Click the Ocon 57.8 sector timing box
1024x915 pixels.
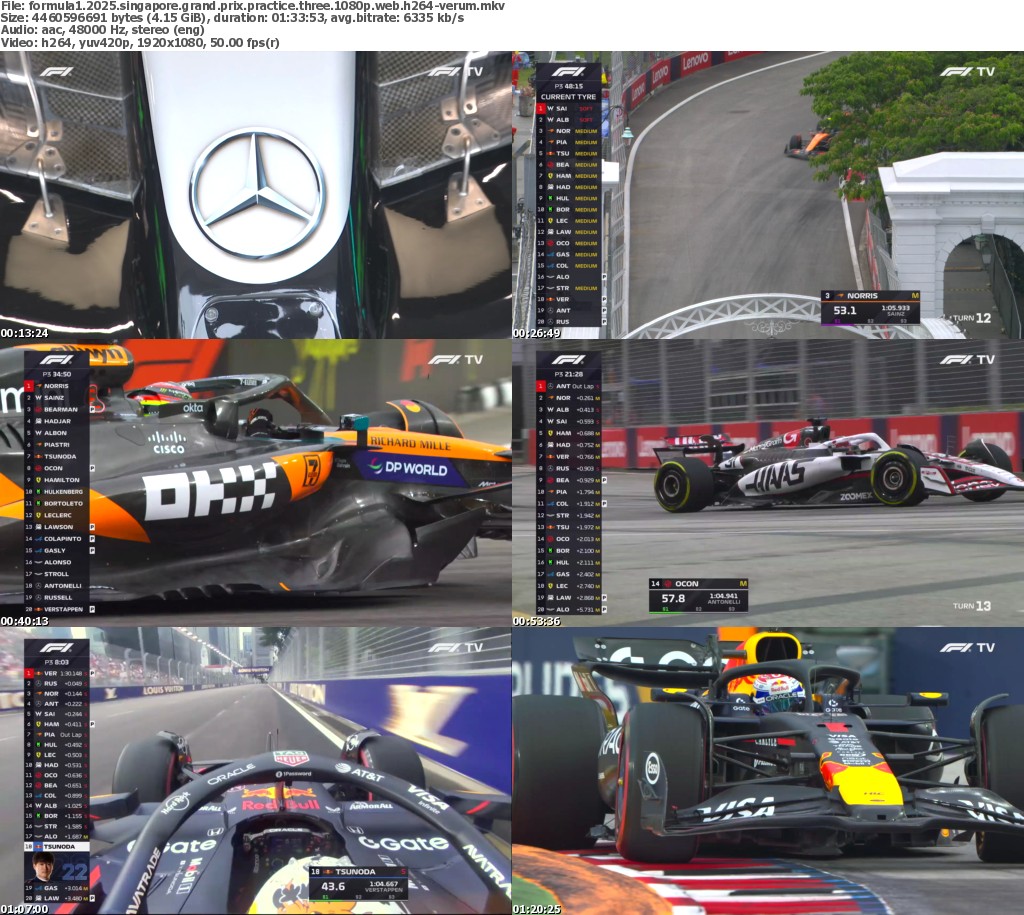(x=698, y=595)
